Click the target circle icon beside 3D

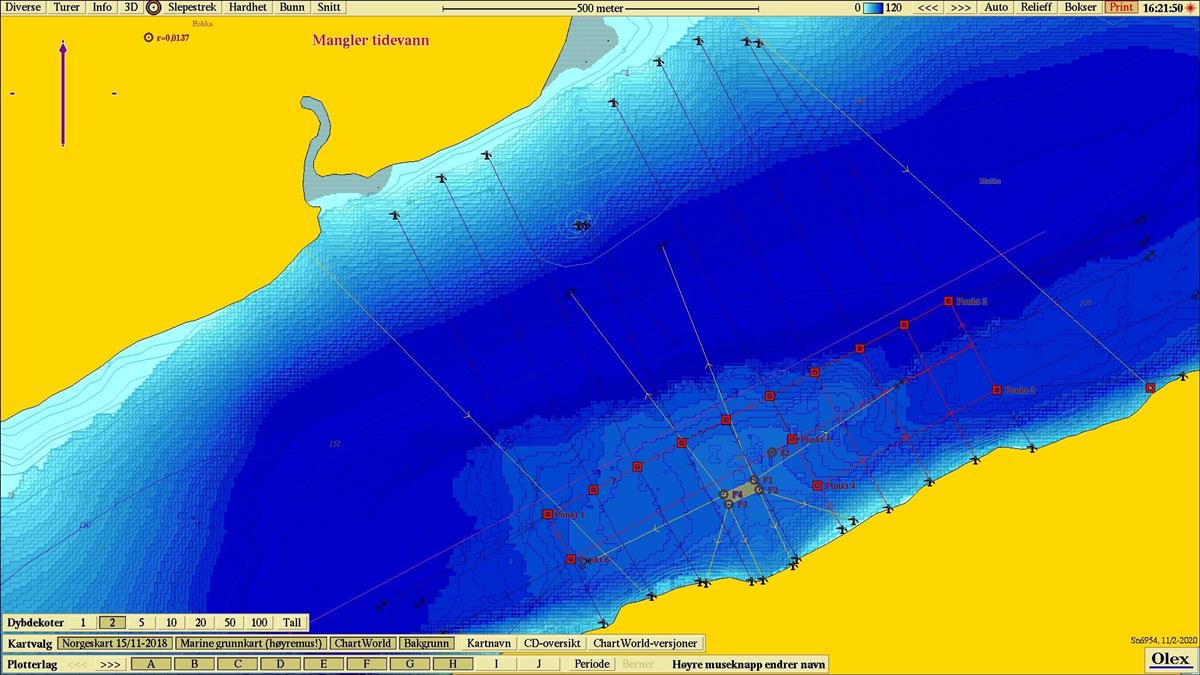pos(153,7)
